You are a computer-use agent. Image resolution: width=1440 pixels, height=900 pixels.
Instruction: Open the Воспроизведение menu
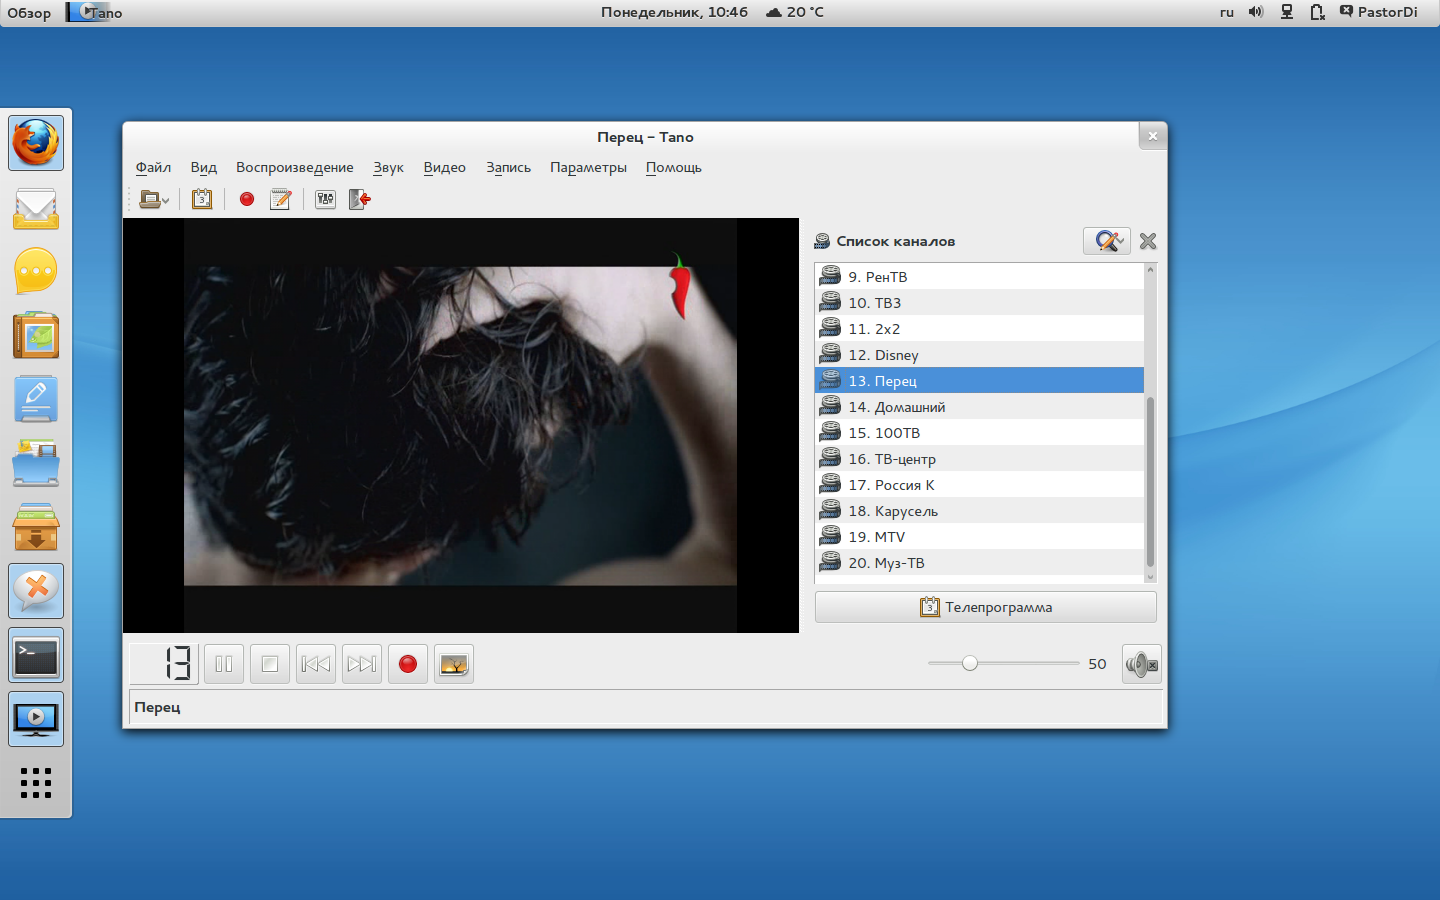point(294,167)
